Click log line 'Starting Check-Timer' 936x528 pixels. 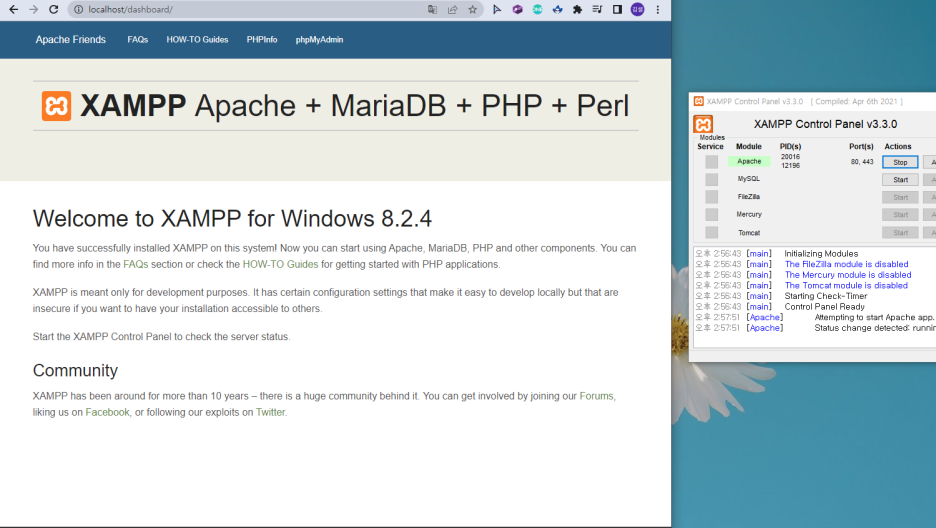(x=826, y=296)
